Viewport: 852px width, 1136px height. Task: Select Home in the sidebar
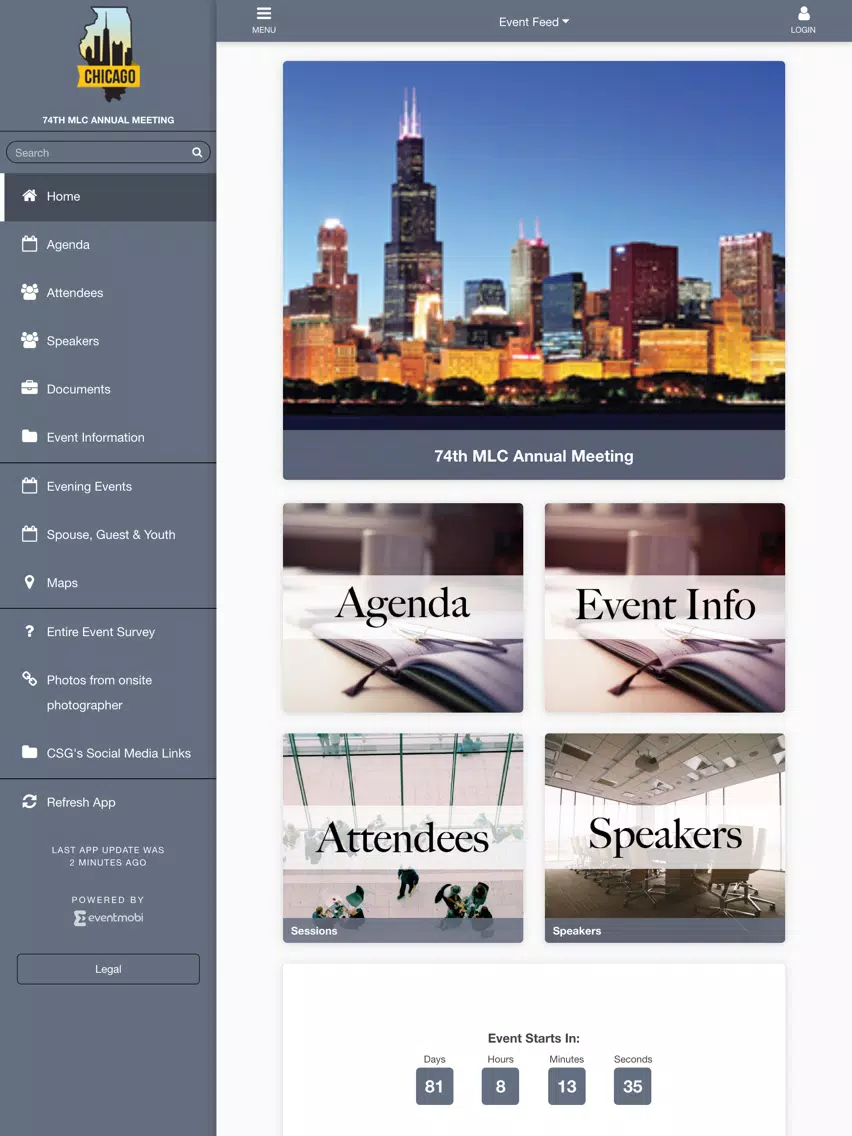point(108,196)
